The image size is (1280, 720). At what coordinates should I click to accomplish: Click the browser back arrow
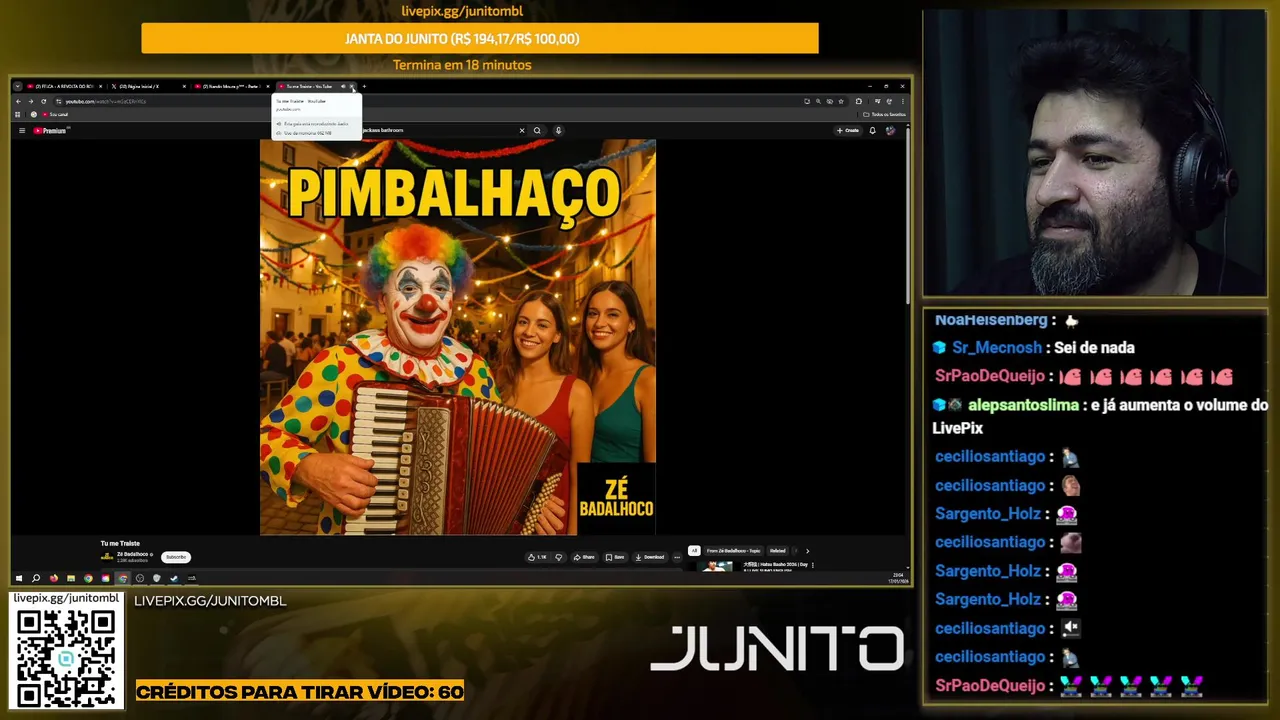point(18,101)
